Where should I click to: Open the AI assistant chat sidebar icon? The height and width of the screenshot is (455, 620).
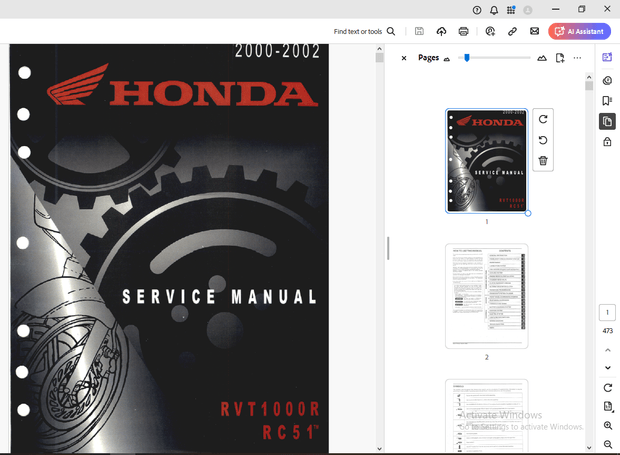pos(607,81)
